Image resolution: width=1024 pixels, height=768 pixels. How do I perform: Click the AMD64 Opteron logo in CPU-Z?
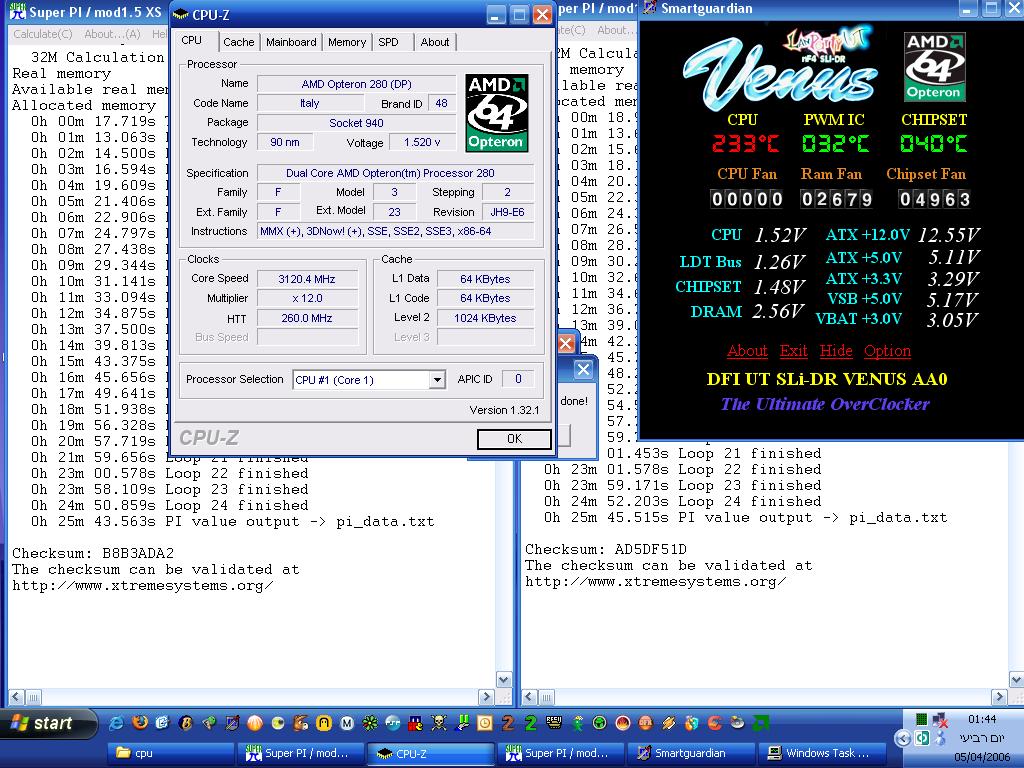tap(496, 113)
